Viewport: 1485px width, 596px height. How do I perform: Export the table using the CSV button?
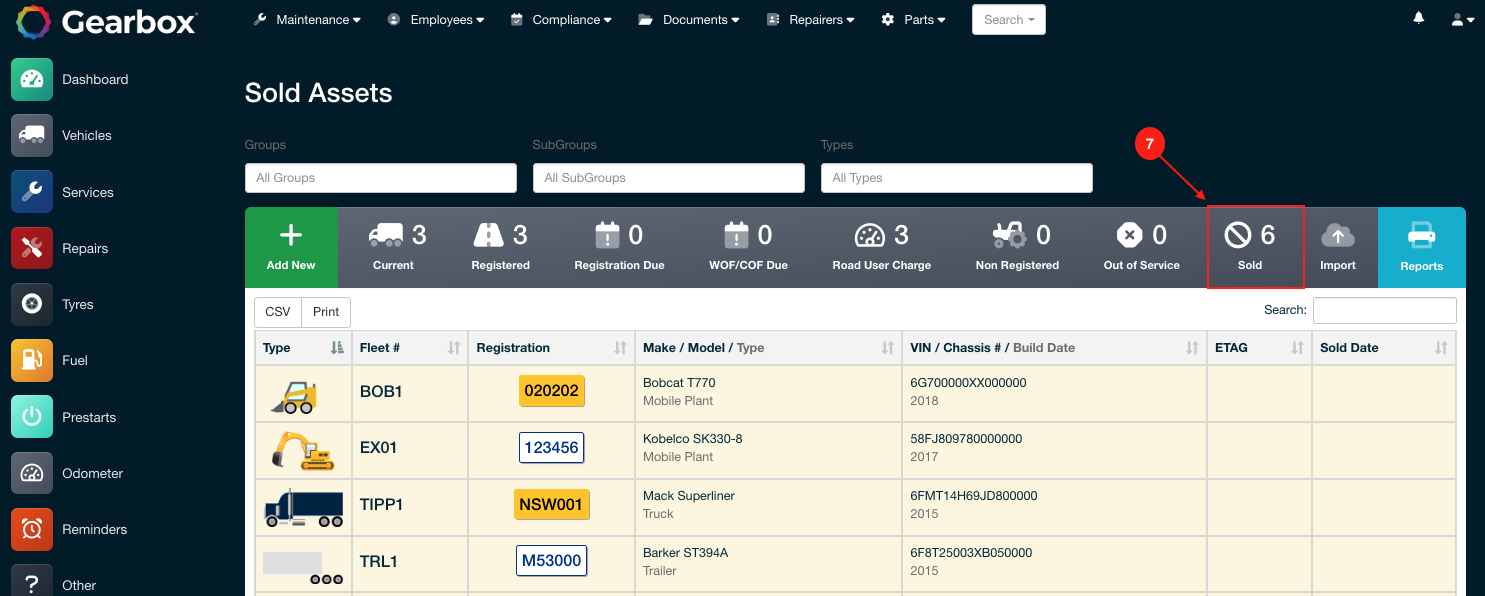pyautogui.click(x=277, y=311)
